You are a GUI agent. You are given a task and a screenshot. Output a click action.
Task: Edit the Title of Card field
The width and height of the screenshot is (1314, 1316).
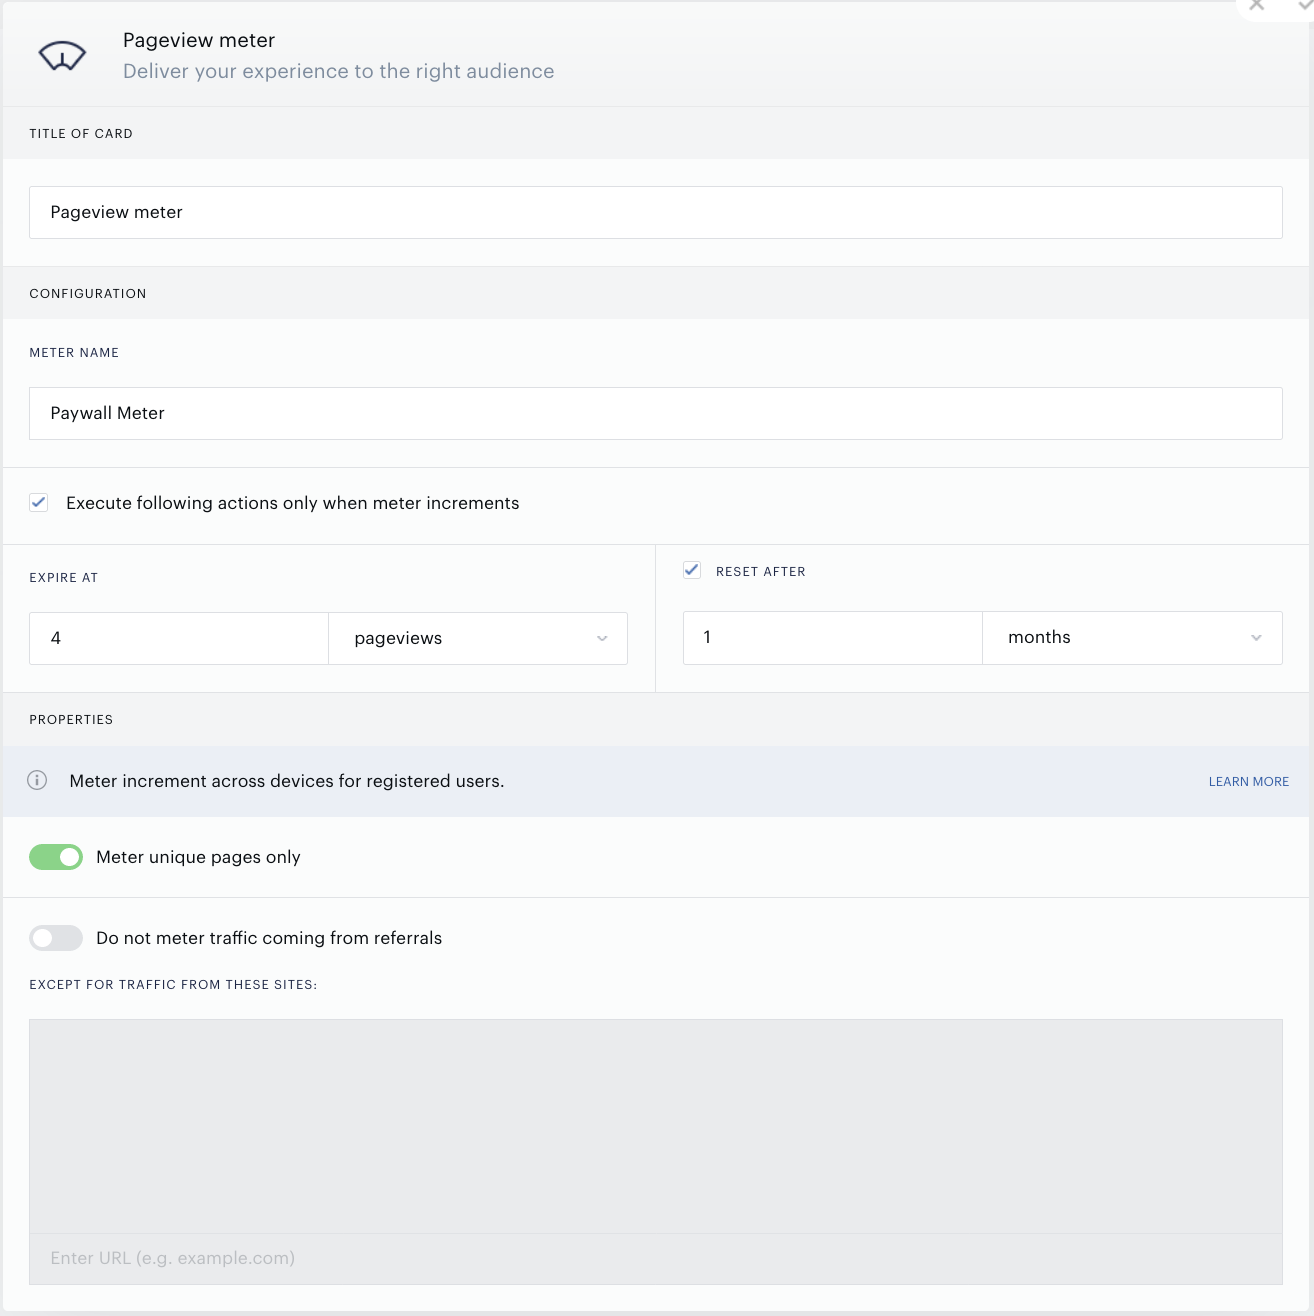[656, 212]
